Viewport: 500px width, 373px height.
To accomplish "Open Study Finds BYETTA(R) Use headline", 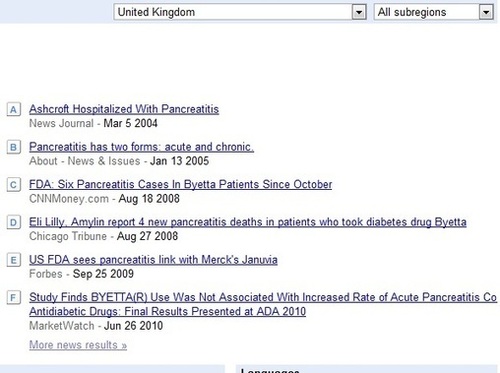I will click(263, 304).
